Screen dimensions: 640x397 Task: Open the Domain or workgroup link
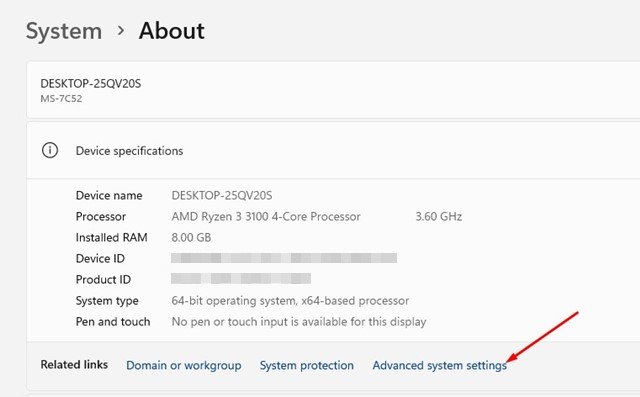(184, 365)
